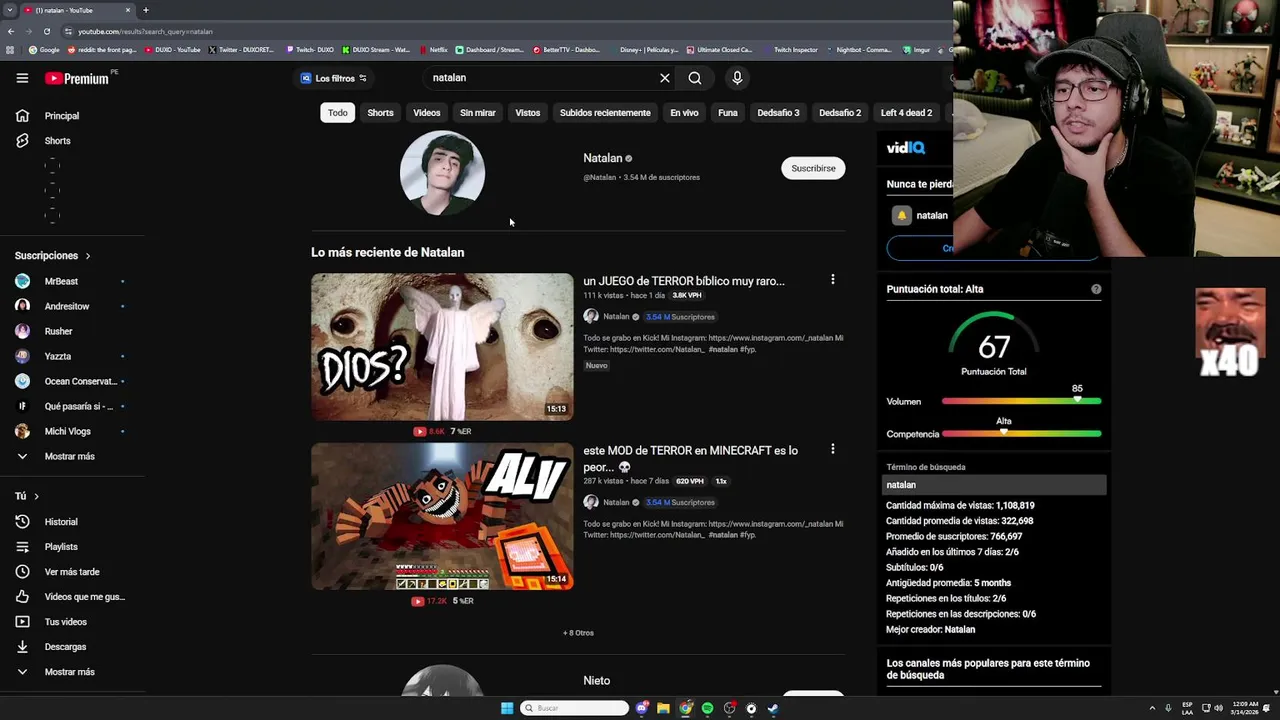Click the bell icon beside natalan in vidIQ

pyautogui.click(x=901, y=215)
